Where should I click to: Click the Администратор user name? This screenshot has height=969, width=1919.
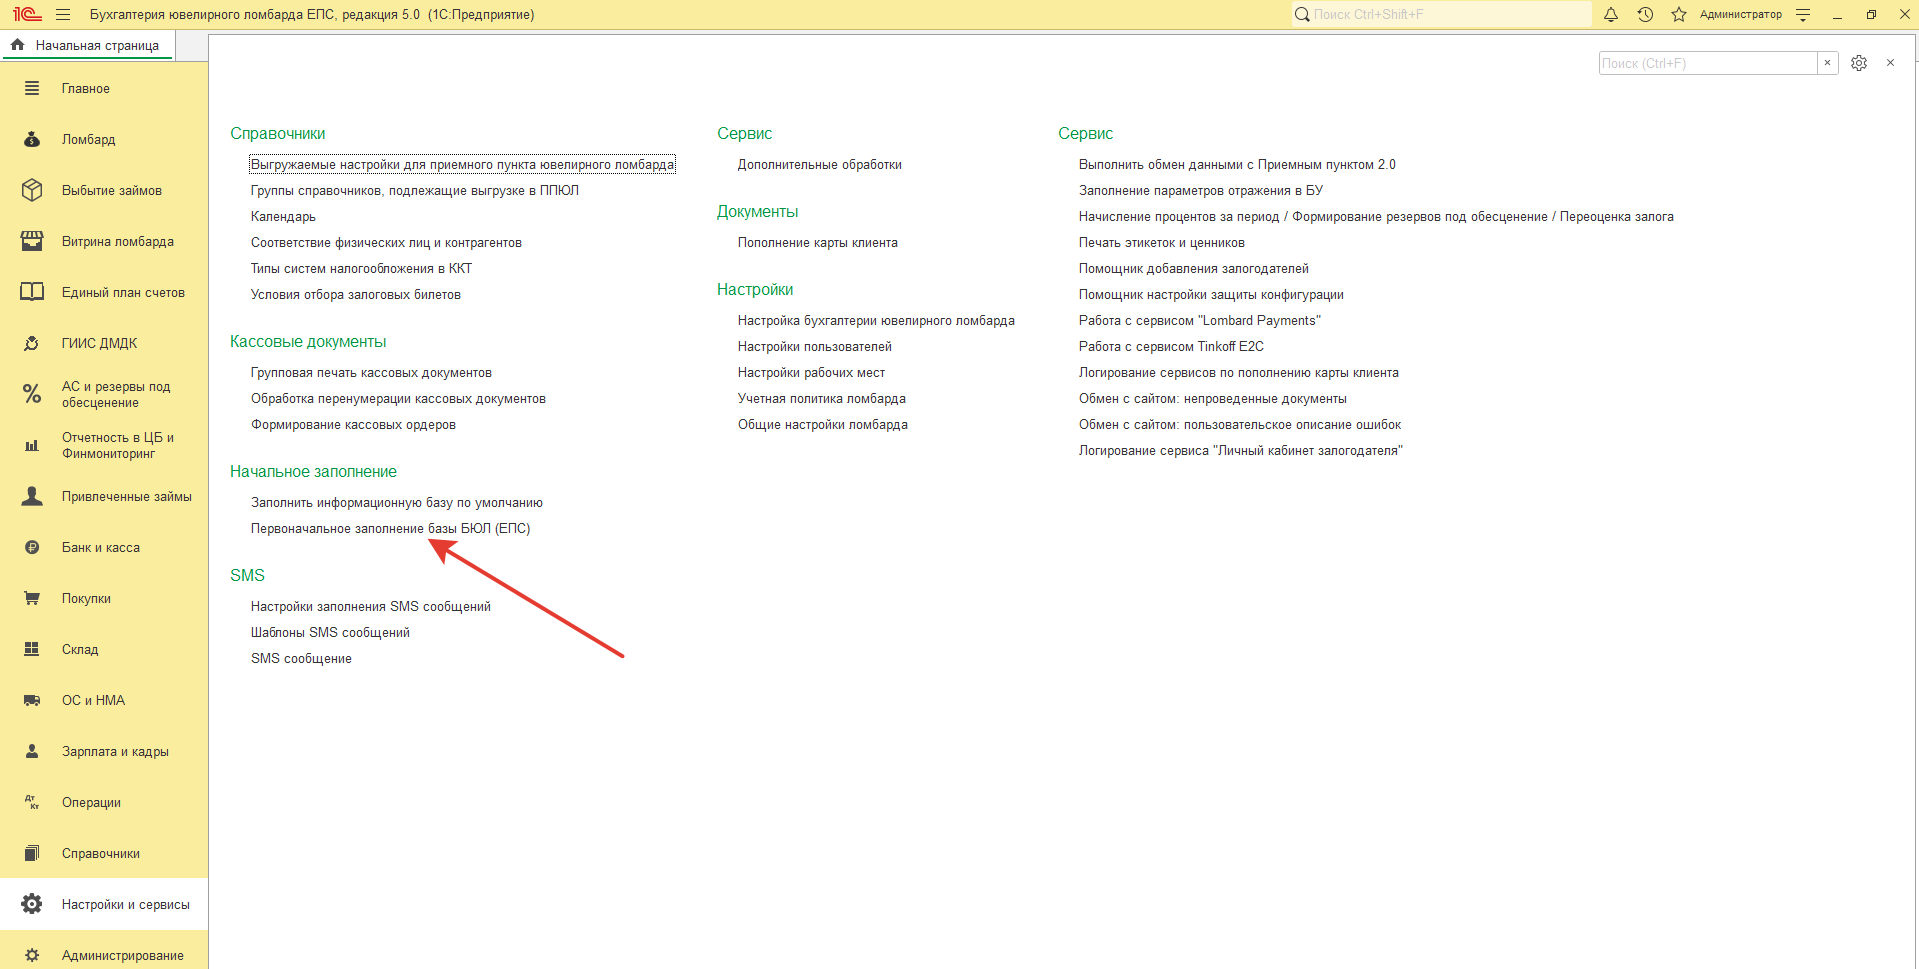1741,15
